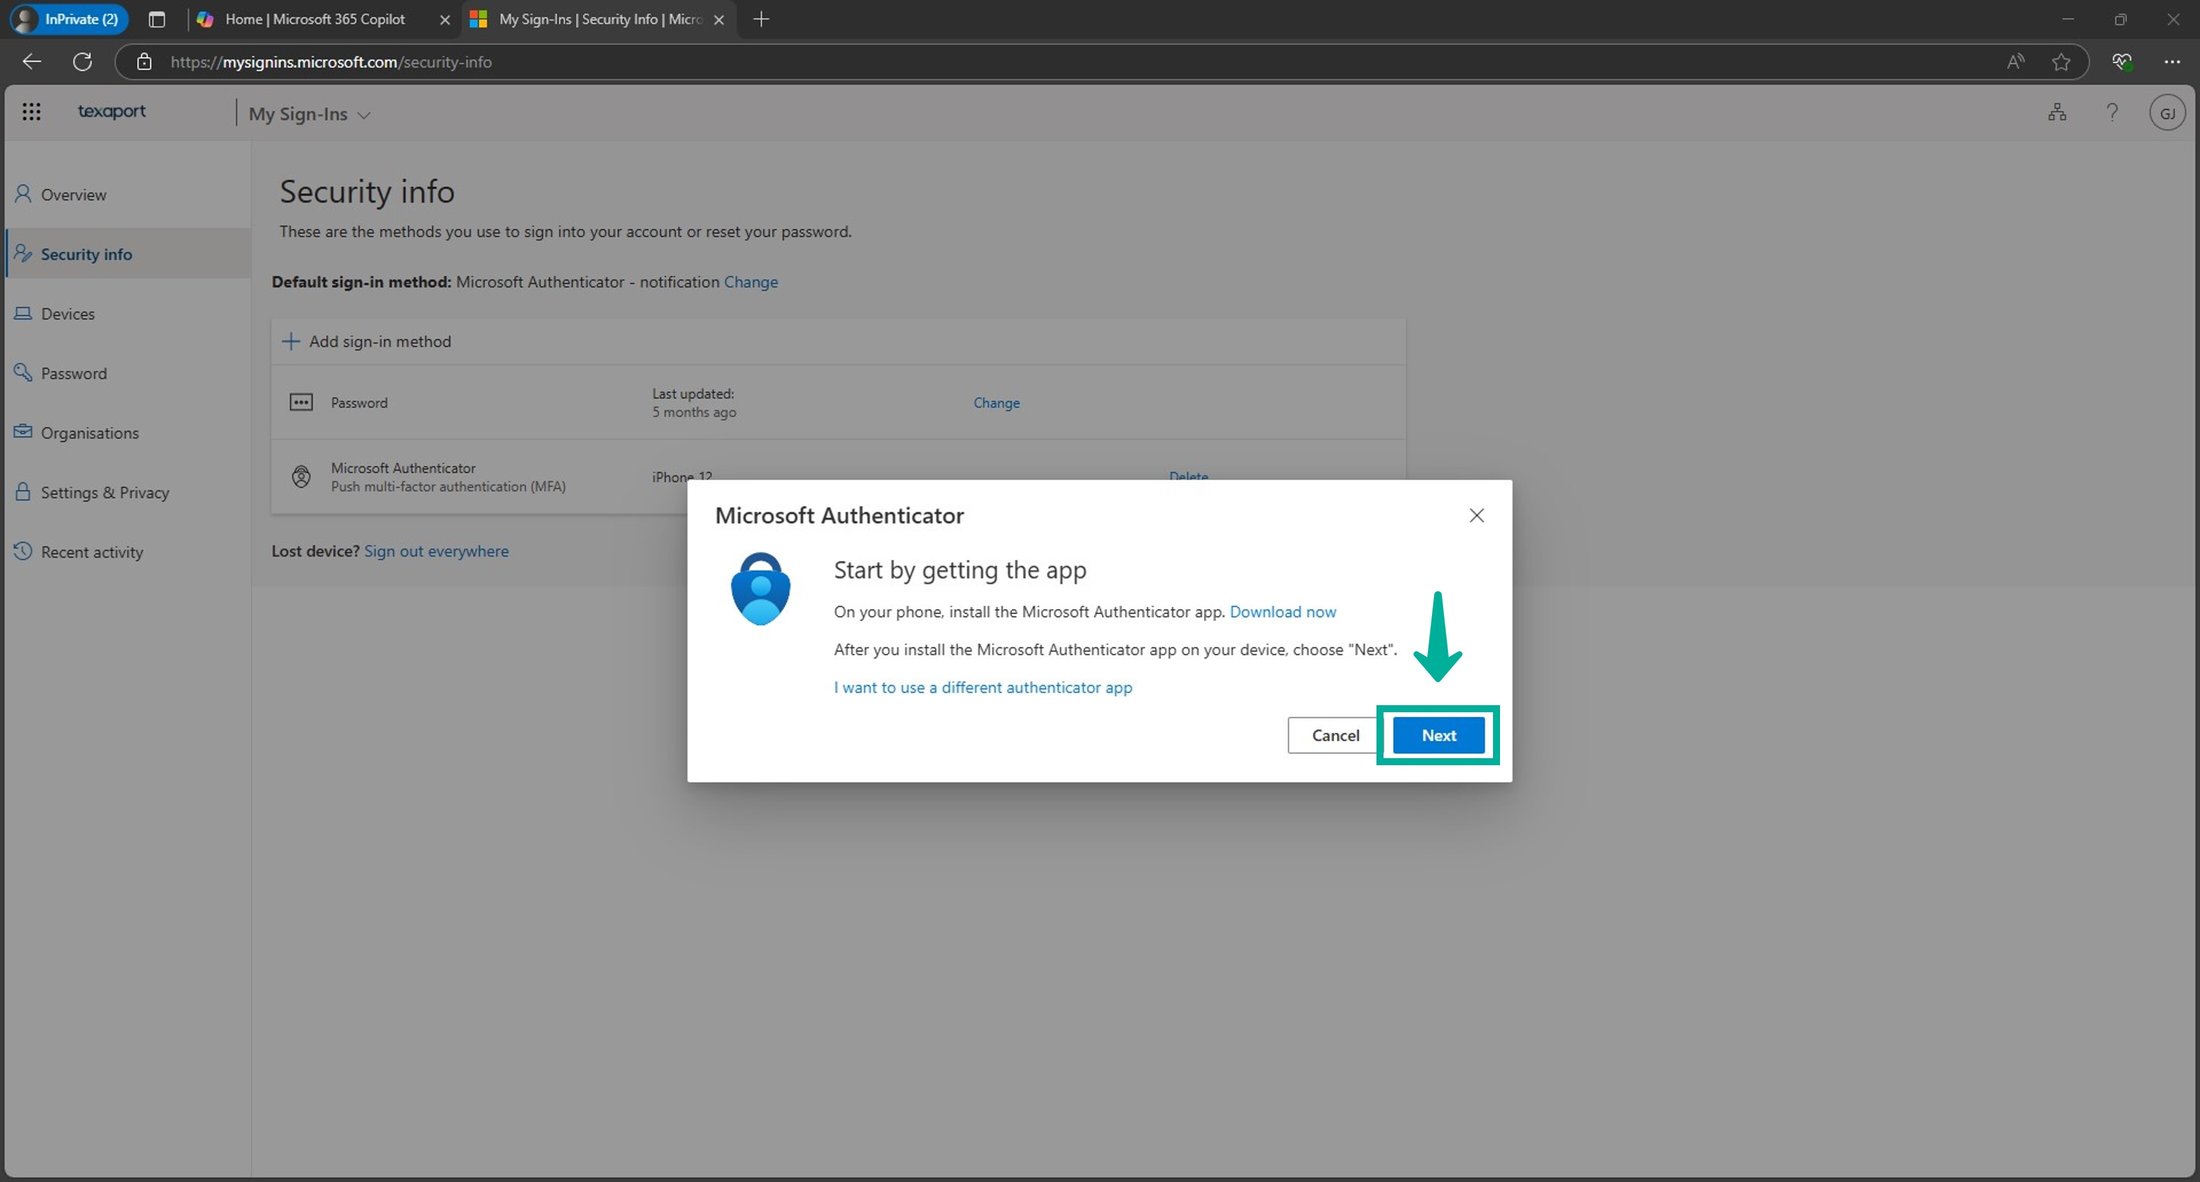Open the GJ account avatar
Viewport: 2200px width, 1182px height.
2167,111
